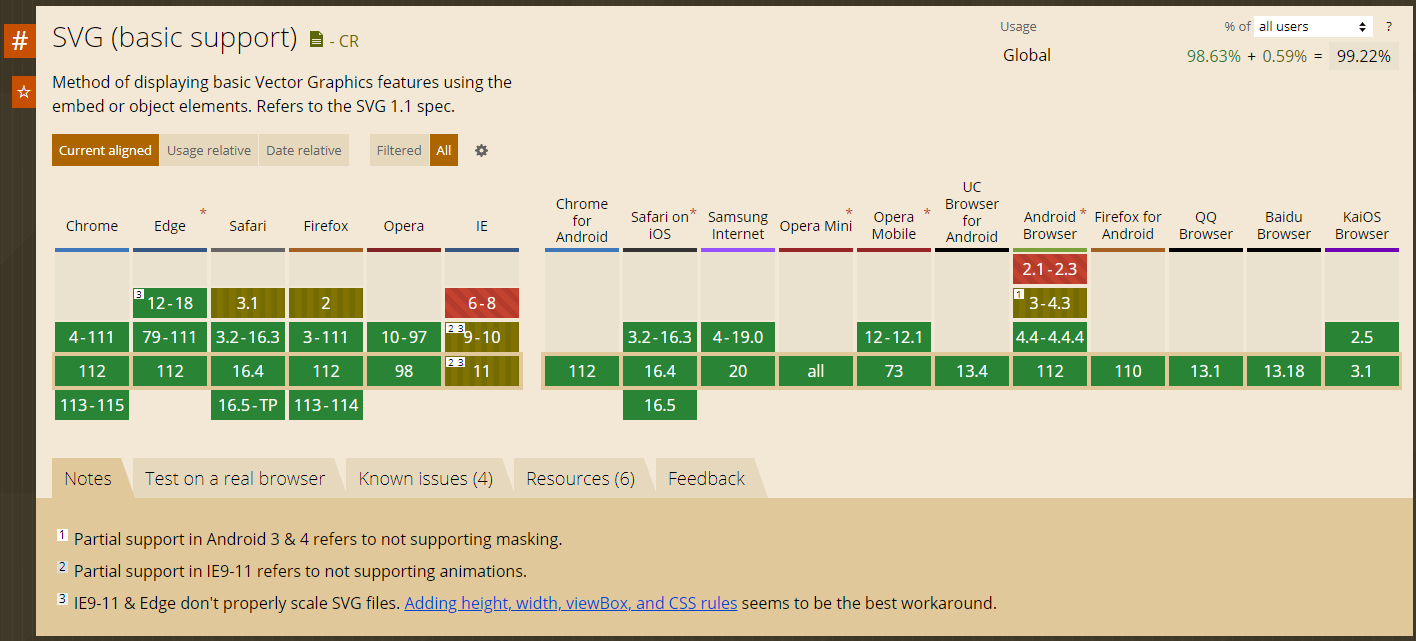
Task: Select Safari 3.1 version cell
Action: (248, 303)
